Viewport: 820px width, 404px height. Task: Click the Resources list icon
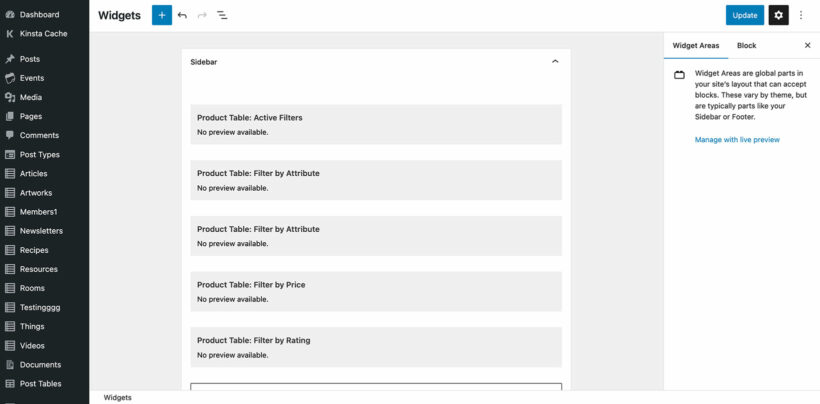tap(9, 269)
